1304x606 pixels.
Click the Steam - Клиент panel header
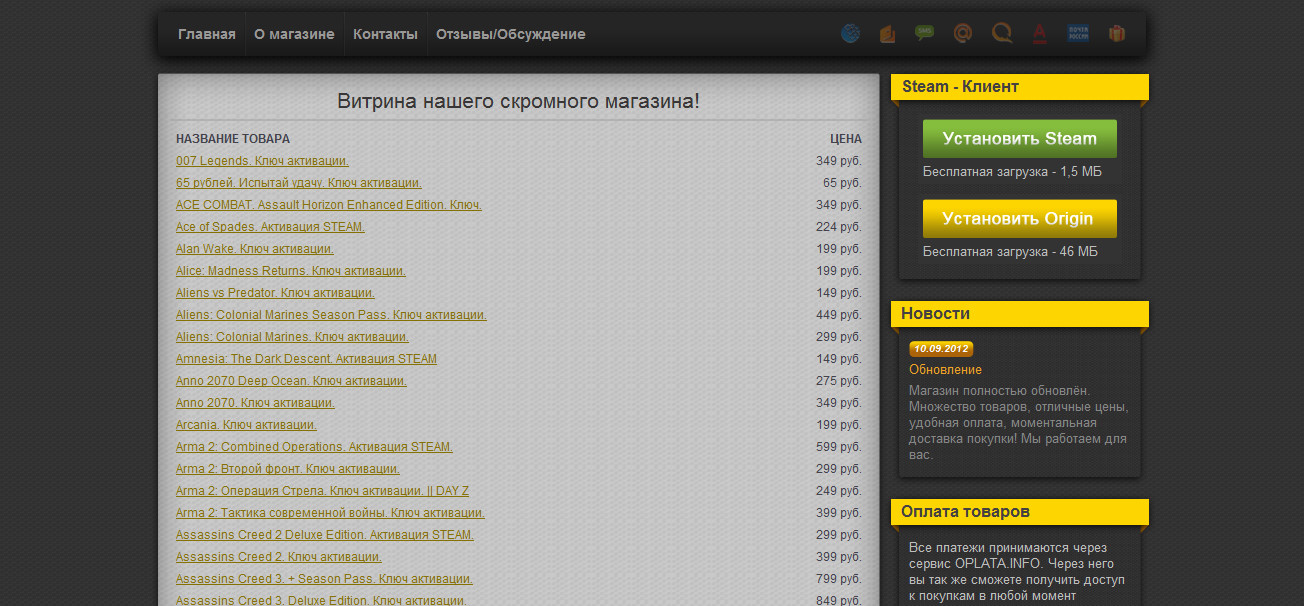click(x=1020, y=87)
